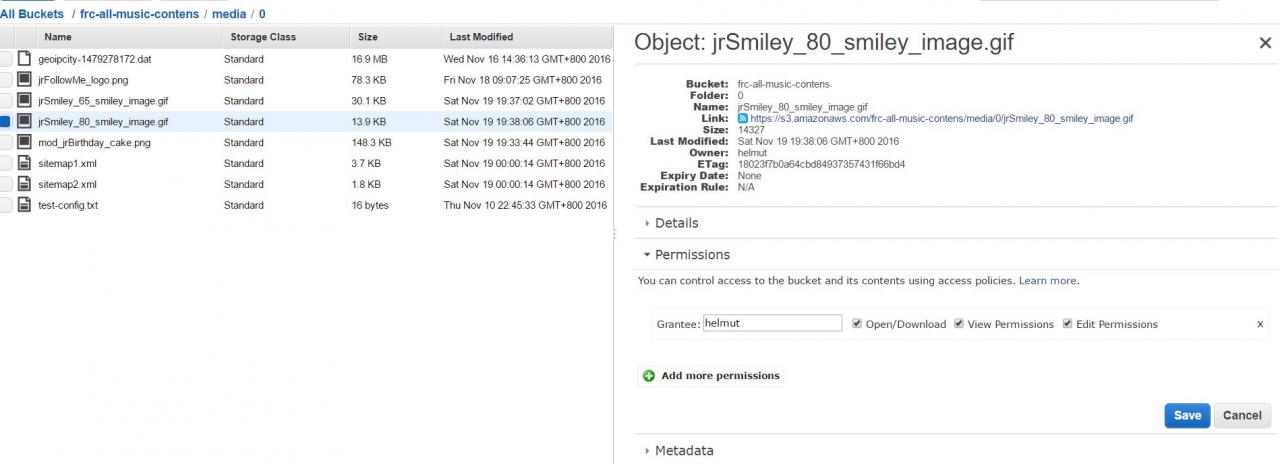Click the test-config.txt document icon
1280x464 pixels.
[x=25, y=205]
